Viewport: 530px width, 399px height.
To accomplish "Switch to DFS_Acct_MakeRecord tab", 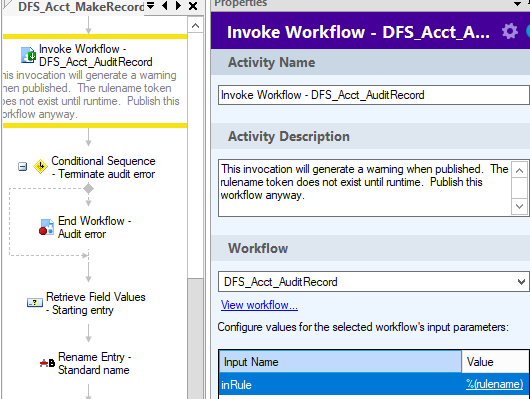I will [81, 6].
